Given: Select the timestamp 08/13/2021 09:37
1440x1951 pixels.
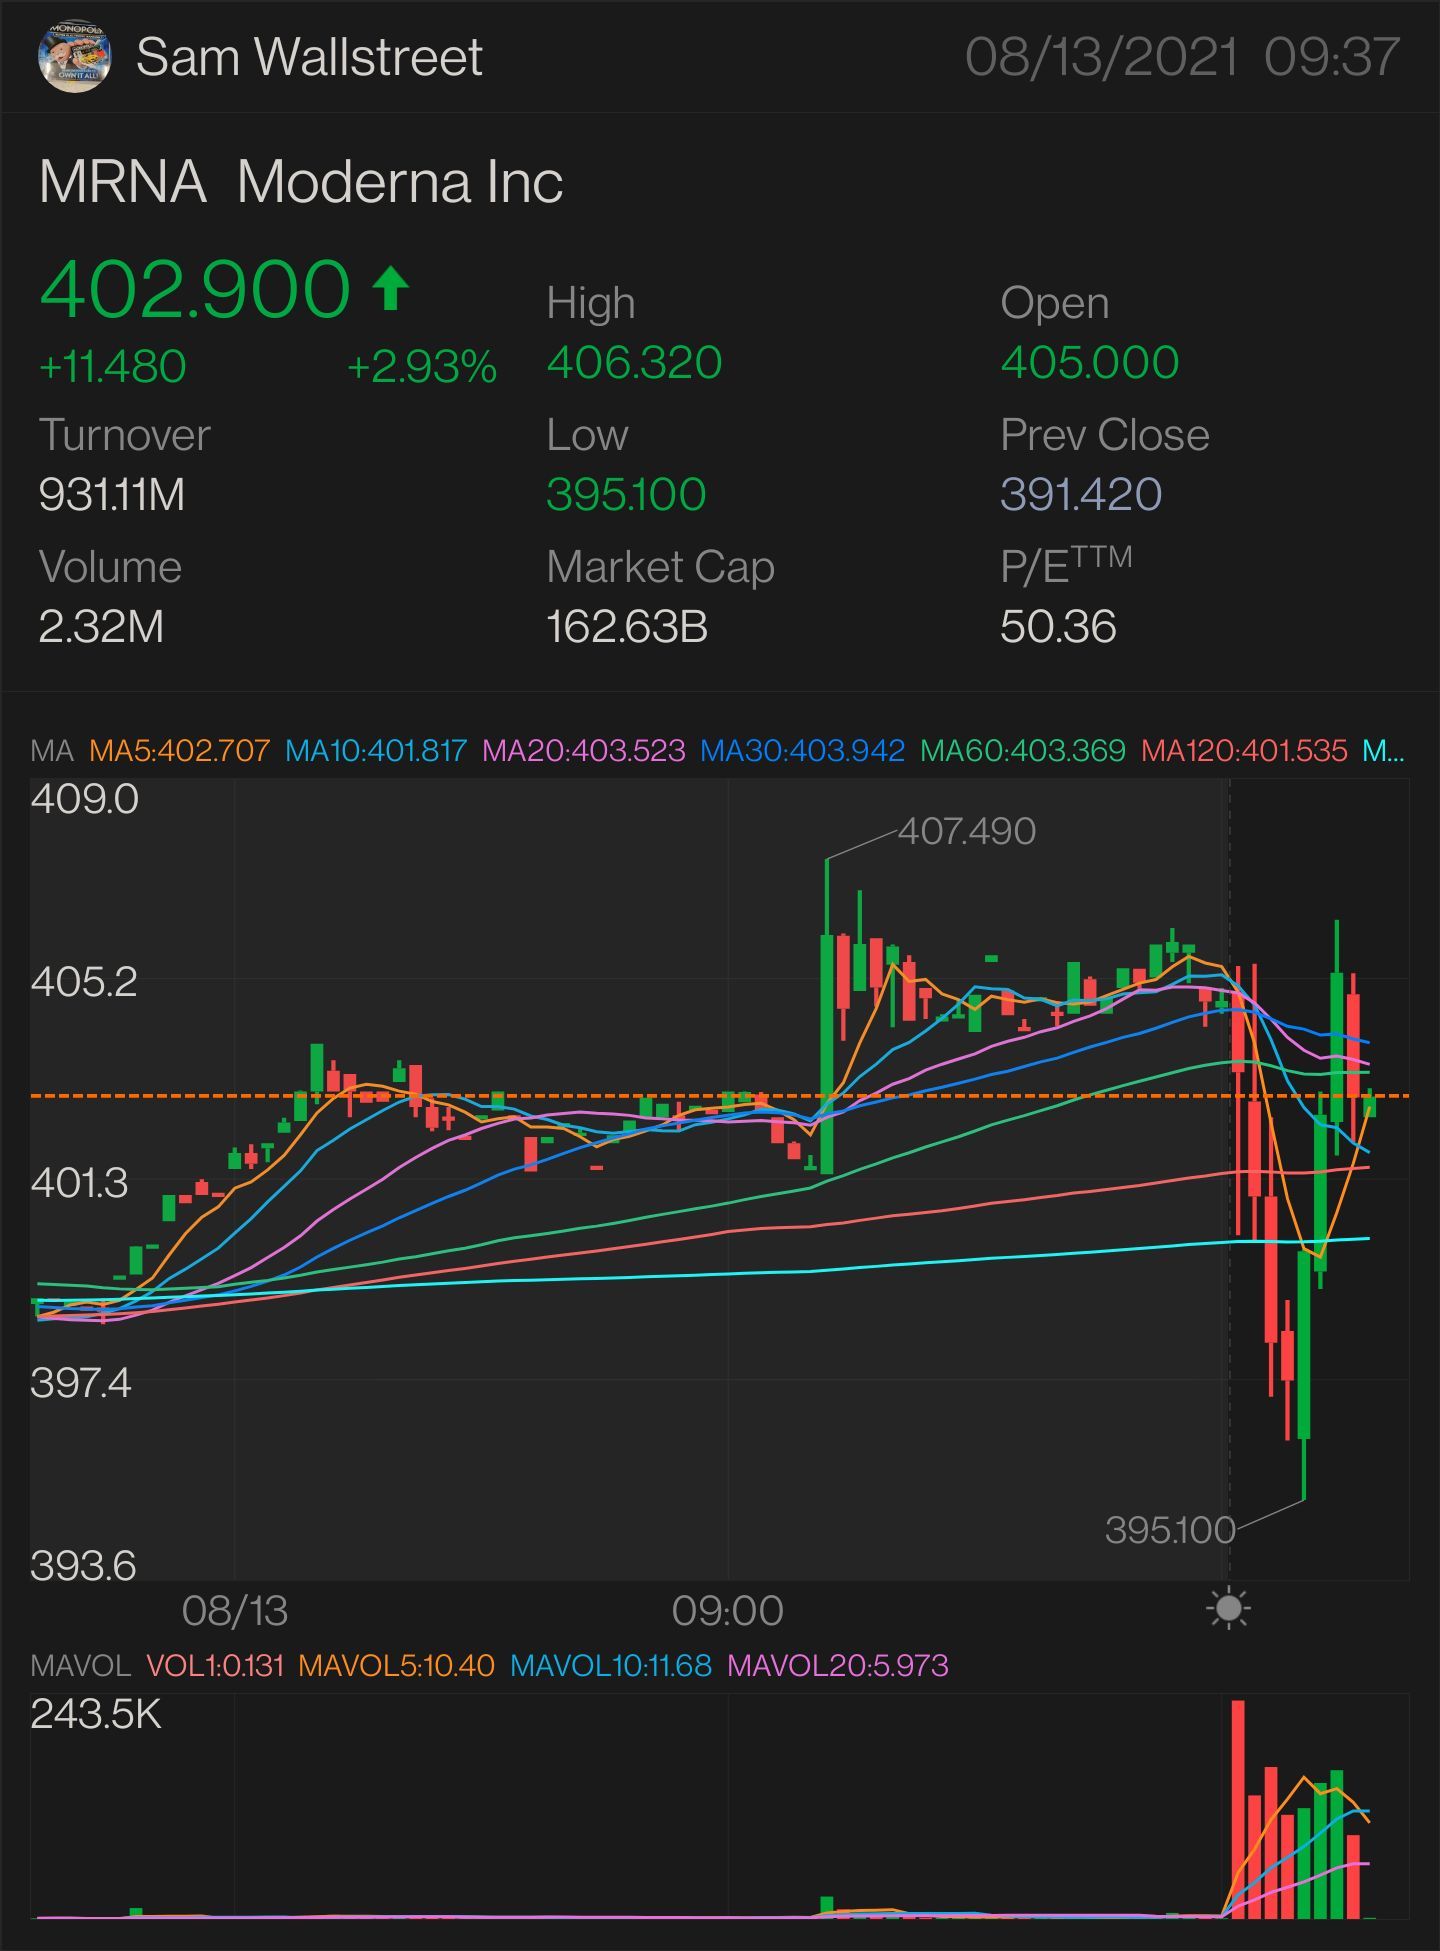Looking at the screenshot, I should pyautogui.click(x=1182, y=57).
